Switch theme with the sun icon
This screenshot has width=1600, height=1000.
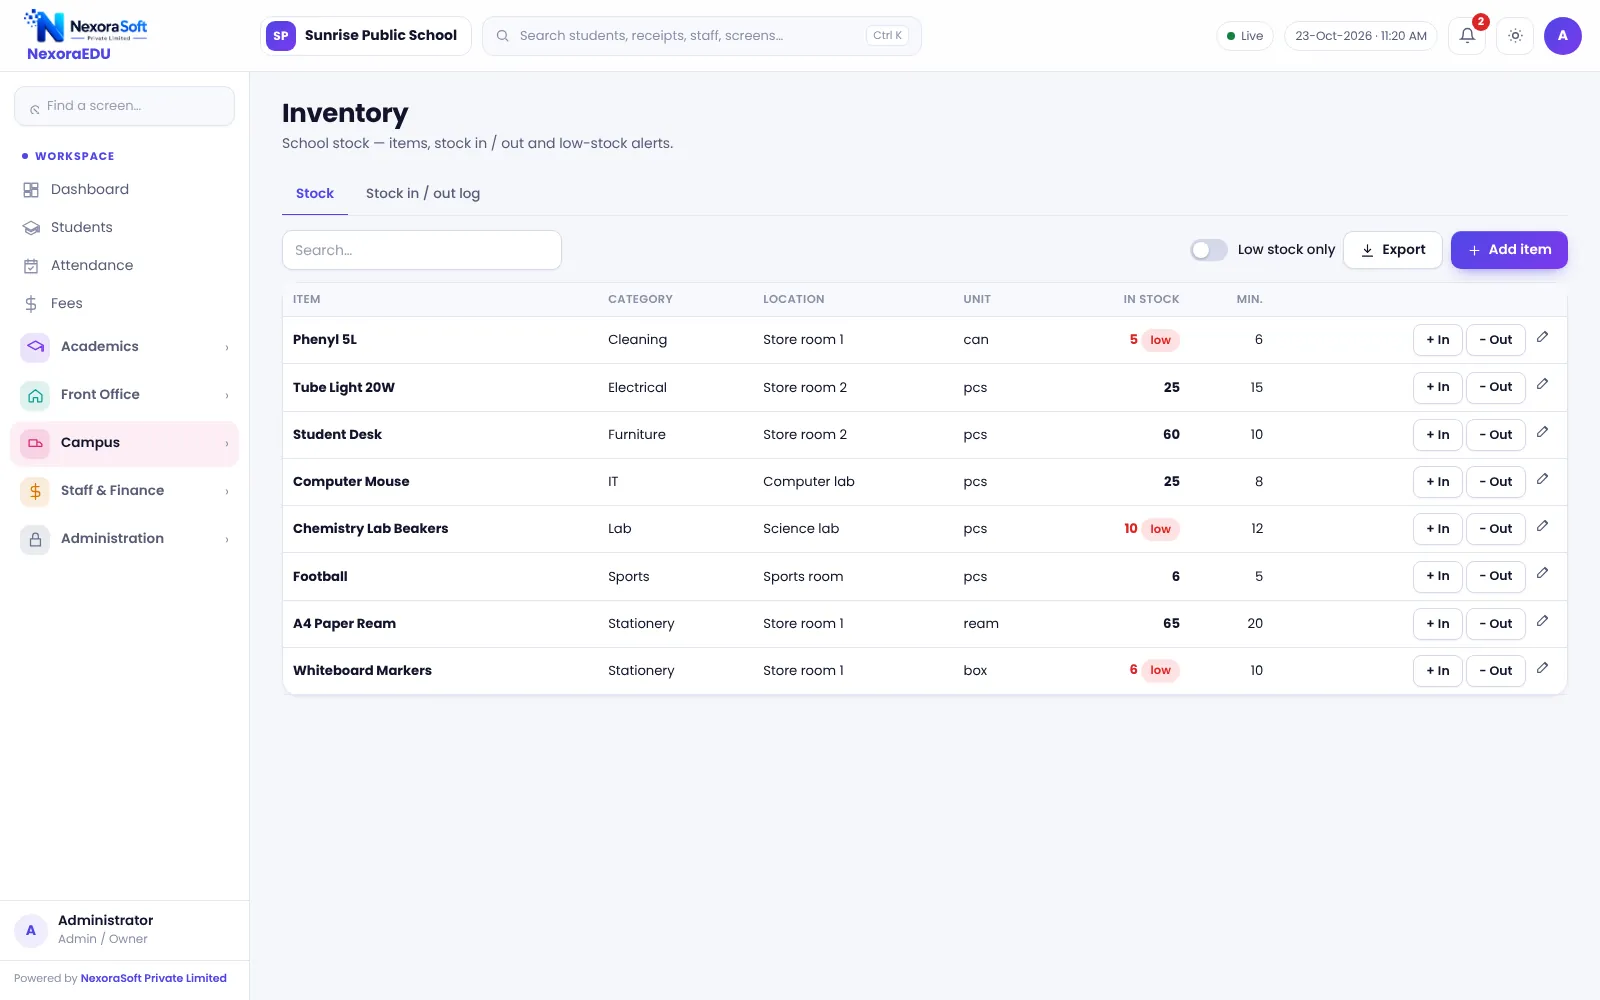point(1515,36)
